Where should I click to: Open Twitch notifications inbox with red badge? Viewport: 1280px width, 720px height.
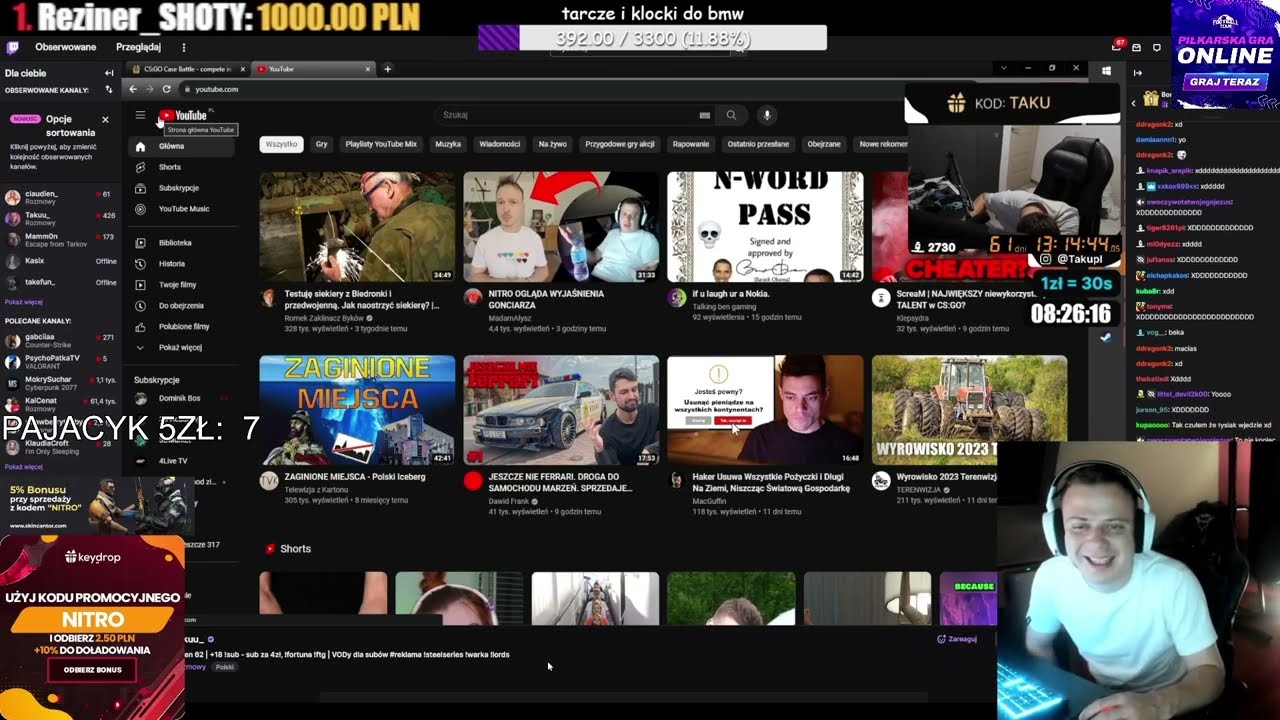pyautogui.click(x=1117, y=47)
